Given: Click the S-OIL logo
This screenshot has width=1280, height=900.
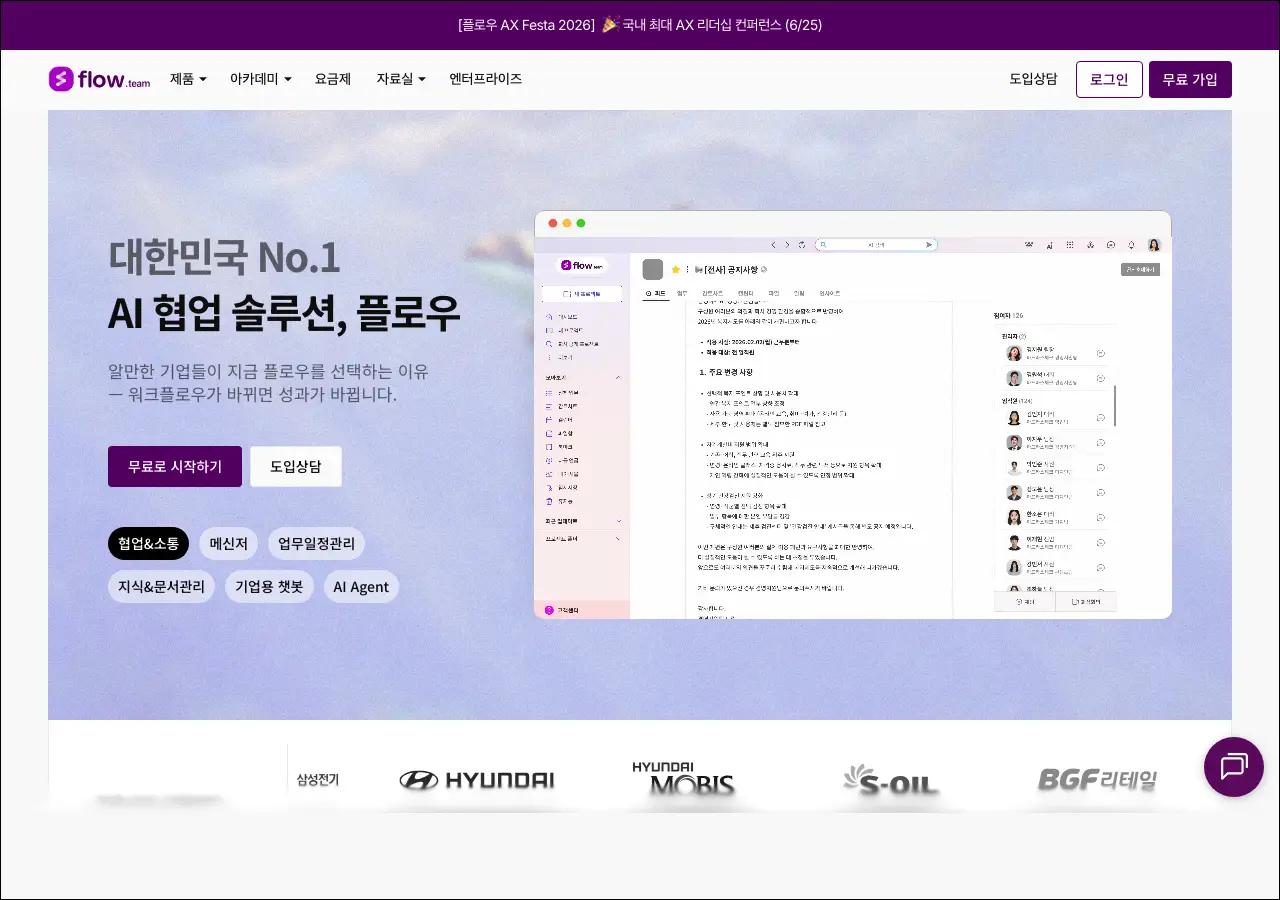Looking at the screenshot, I should pos(890,780).
